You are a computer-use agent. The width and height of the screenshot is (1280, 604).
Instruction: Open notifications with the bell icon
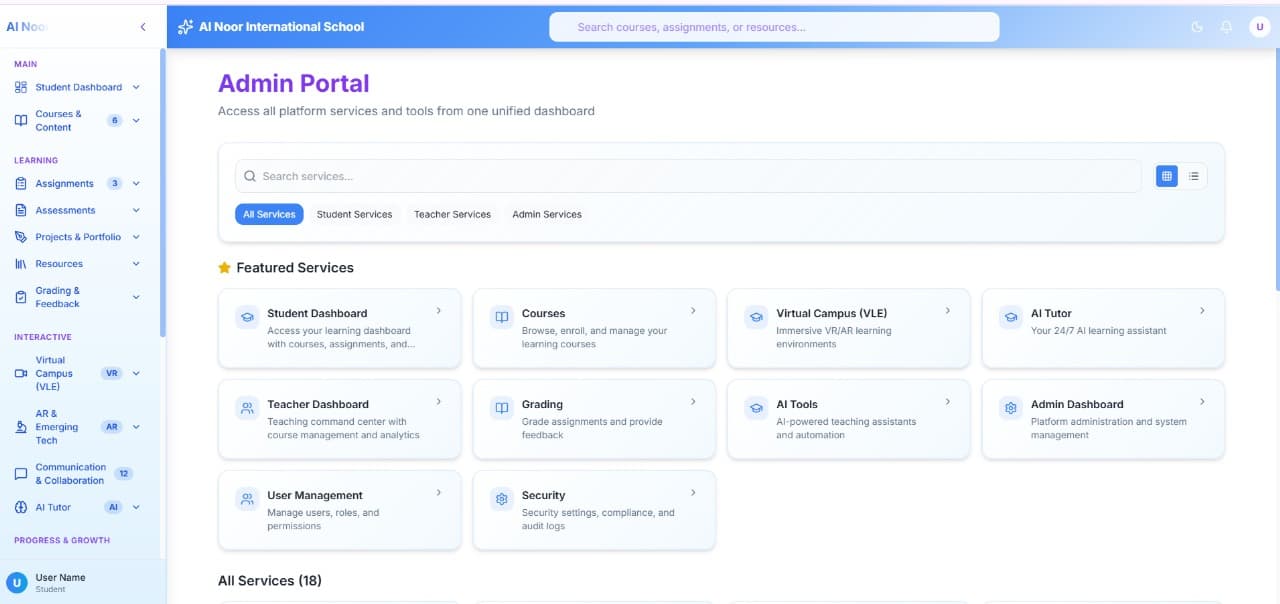1226,27
